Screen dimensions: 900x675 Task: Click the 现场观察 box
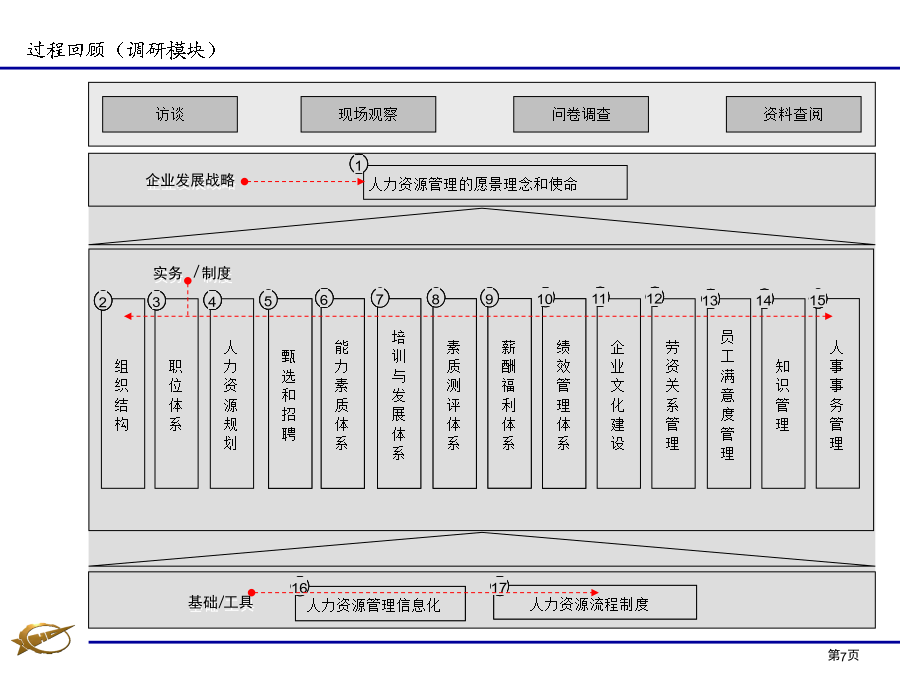(x=368, y=114)
